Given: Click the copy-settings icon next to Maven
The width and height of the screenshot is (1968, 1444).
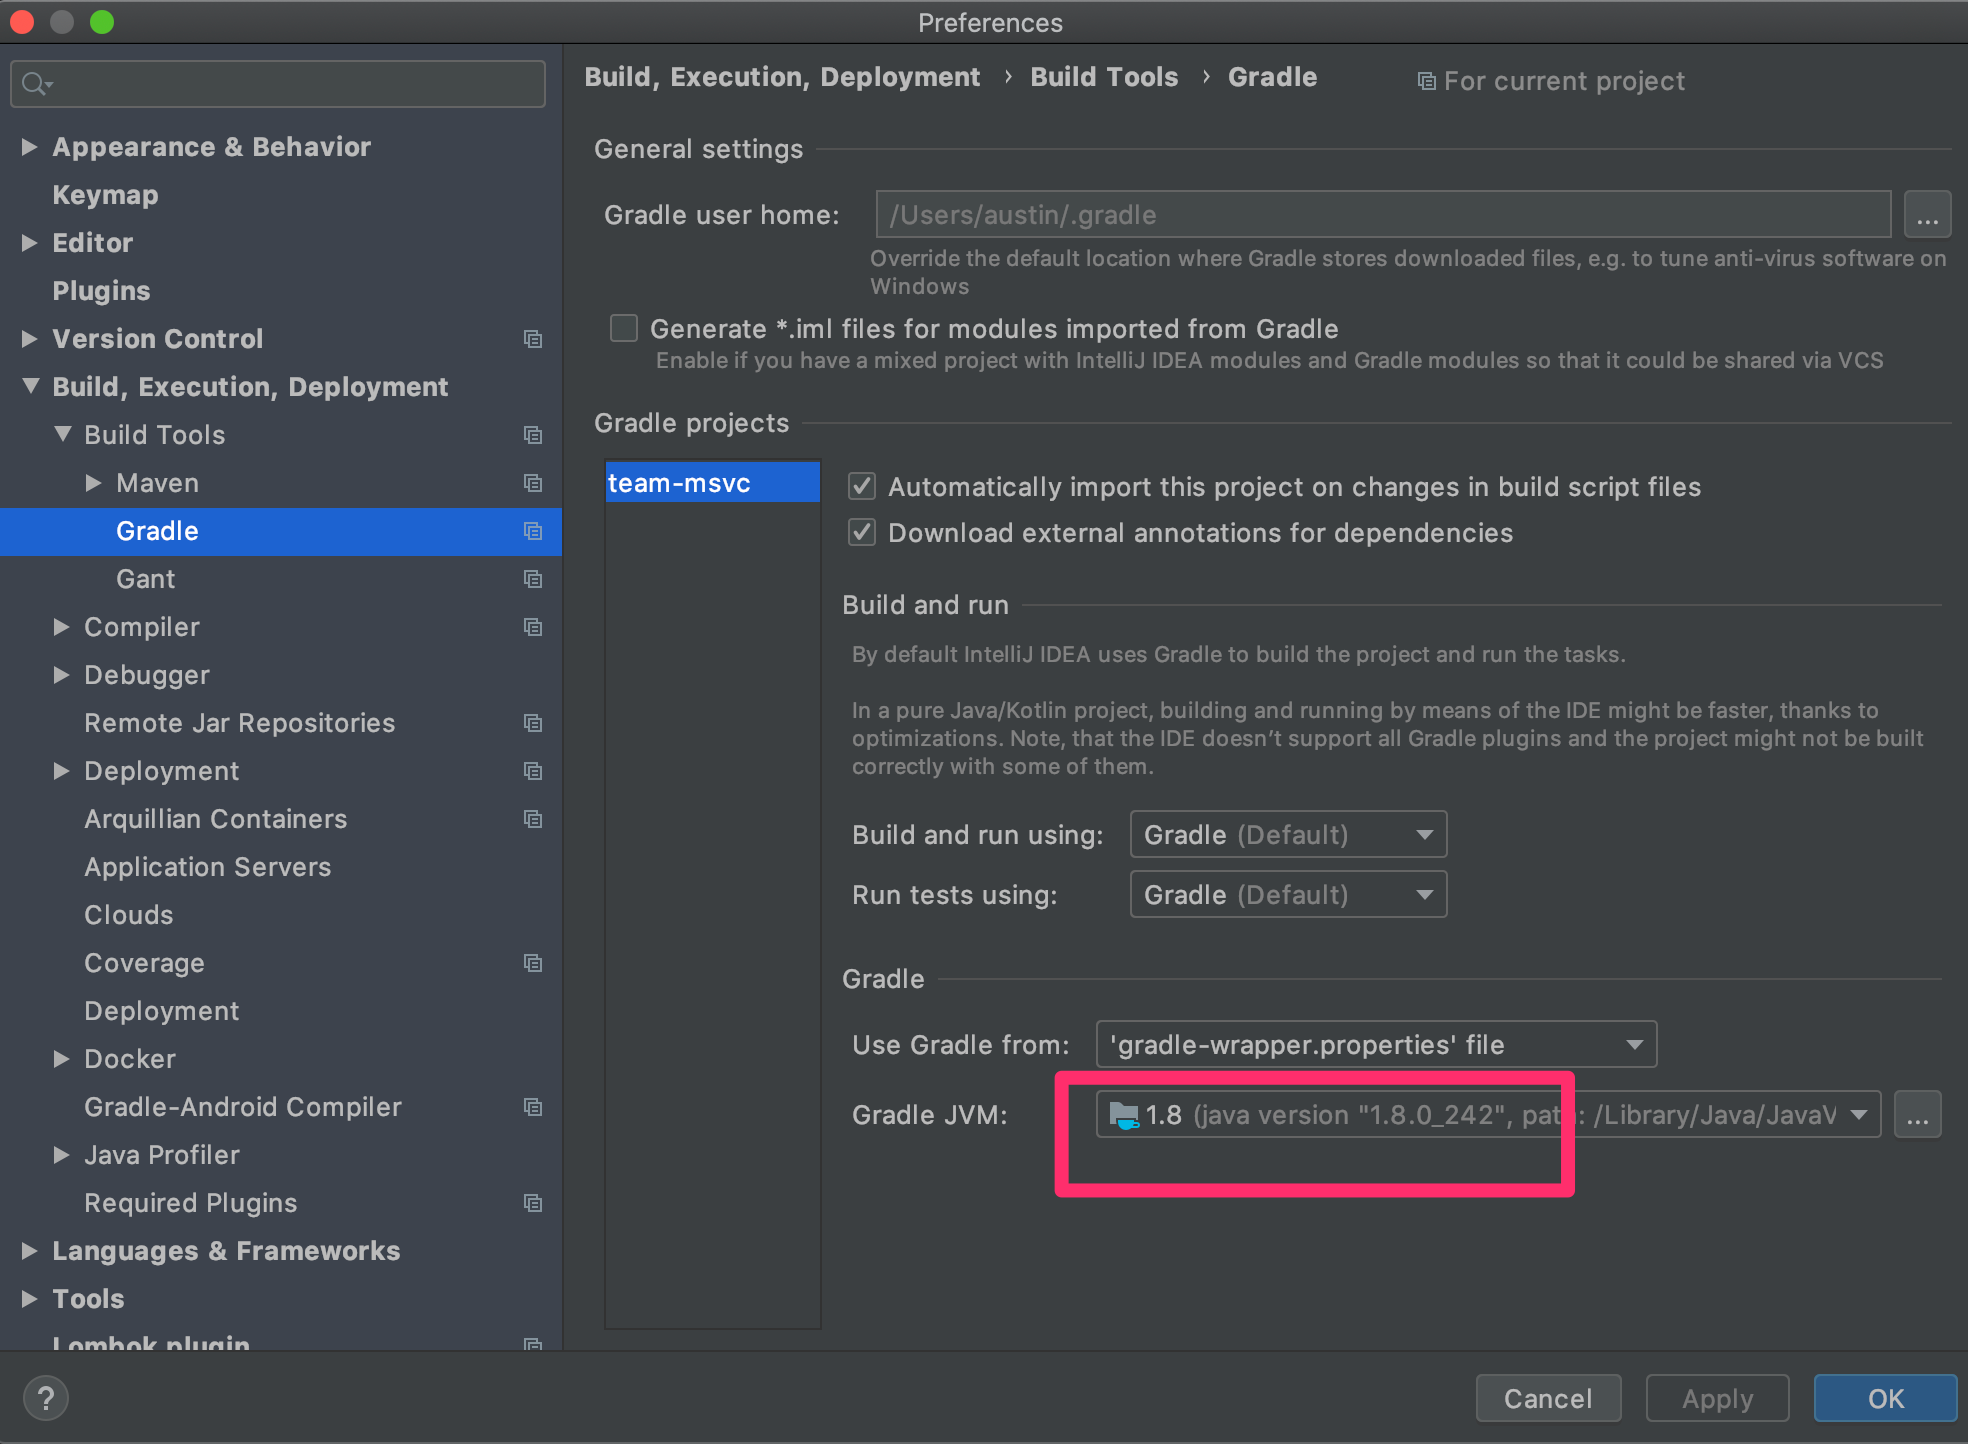Looking at the screenshot, I should point(533,483).
